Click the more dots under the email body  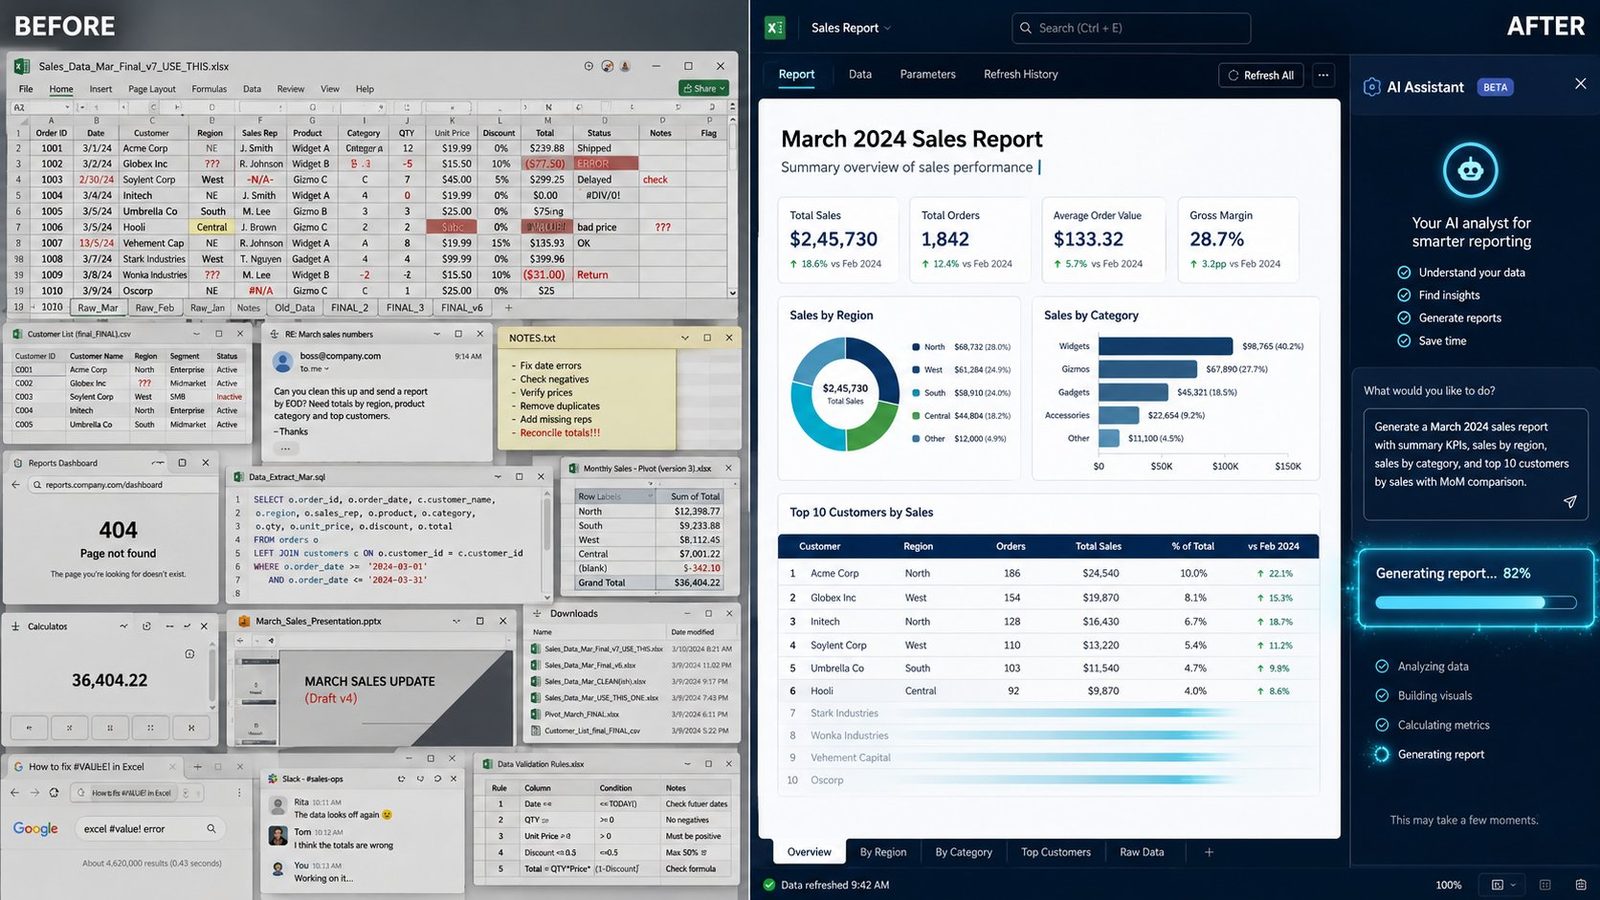(285, 448)
